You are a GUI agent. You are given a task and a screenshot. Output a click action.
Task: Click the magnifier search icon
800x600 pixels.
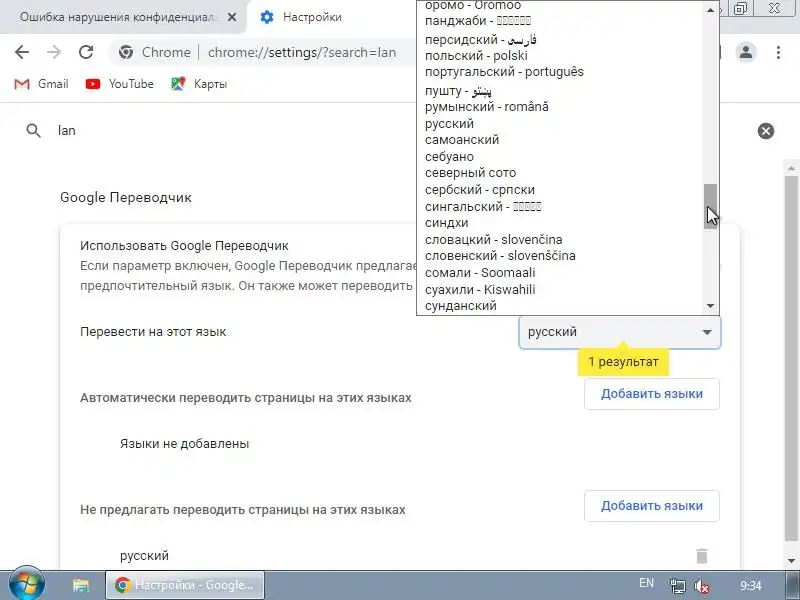pyautogui.click(x=33, y=131)
